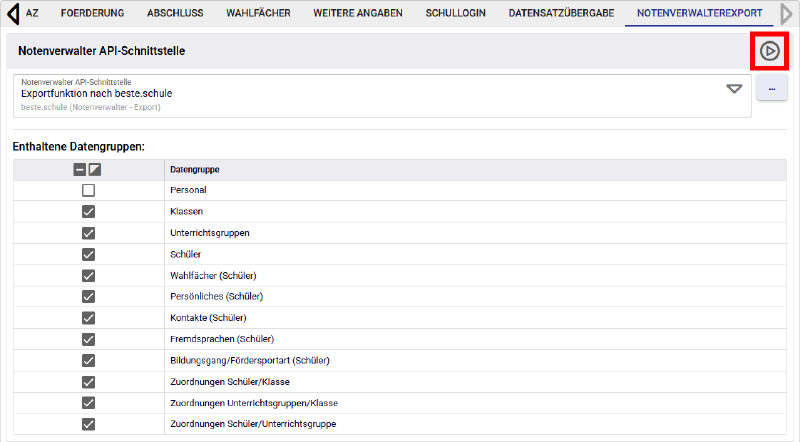Click the run export play icon
The image size is (800, 442).
pos(769,50)
